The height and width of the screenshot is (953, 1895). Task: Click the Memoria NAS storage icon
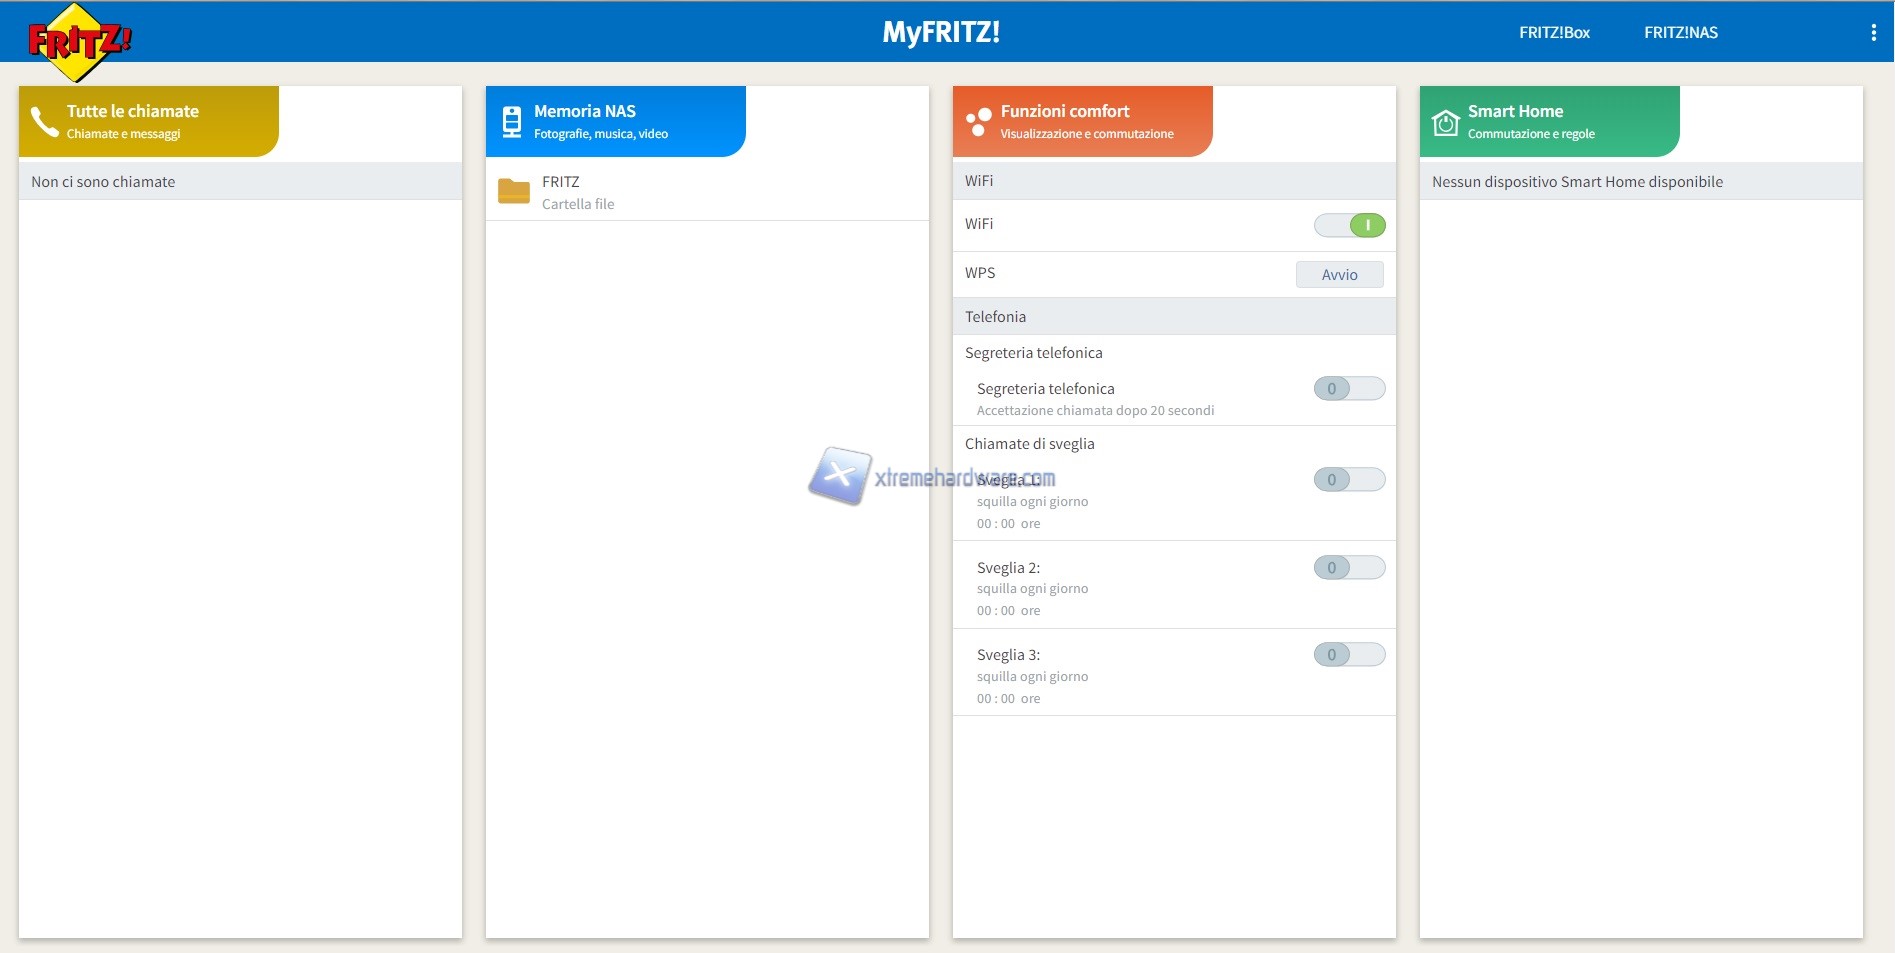point(511,121)
